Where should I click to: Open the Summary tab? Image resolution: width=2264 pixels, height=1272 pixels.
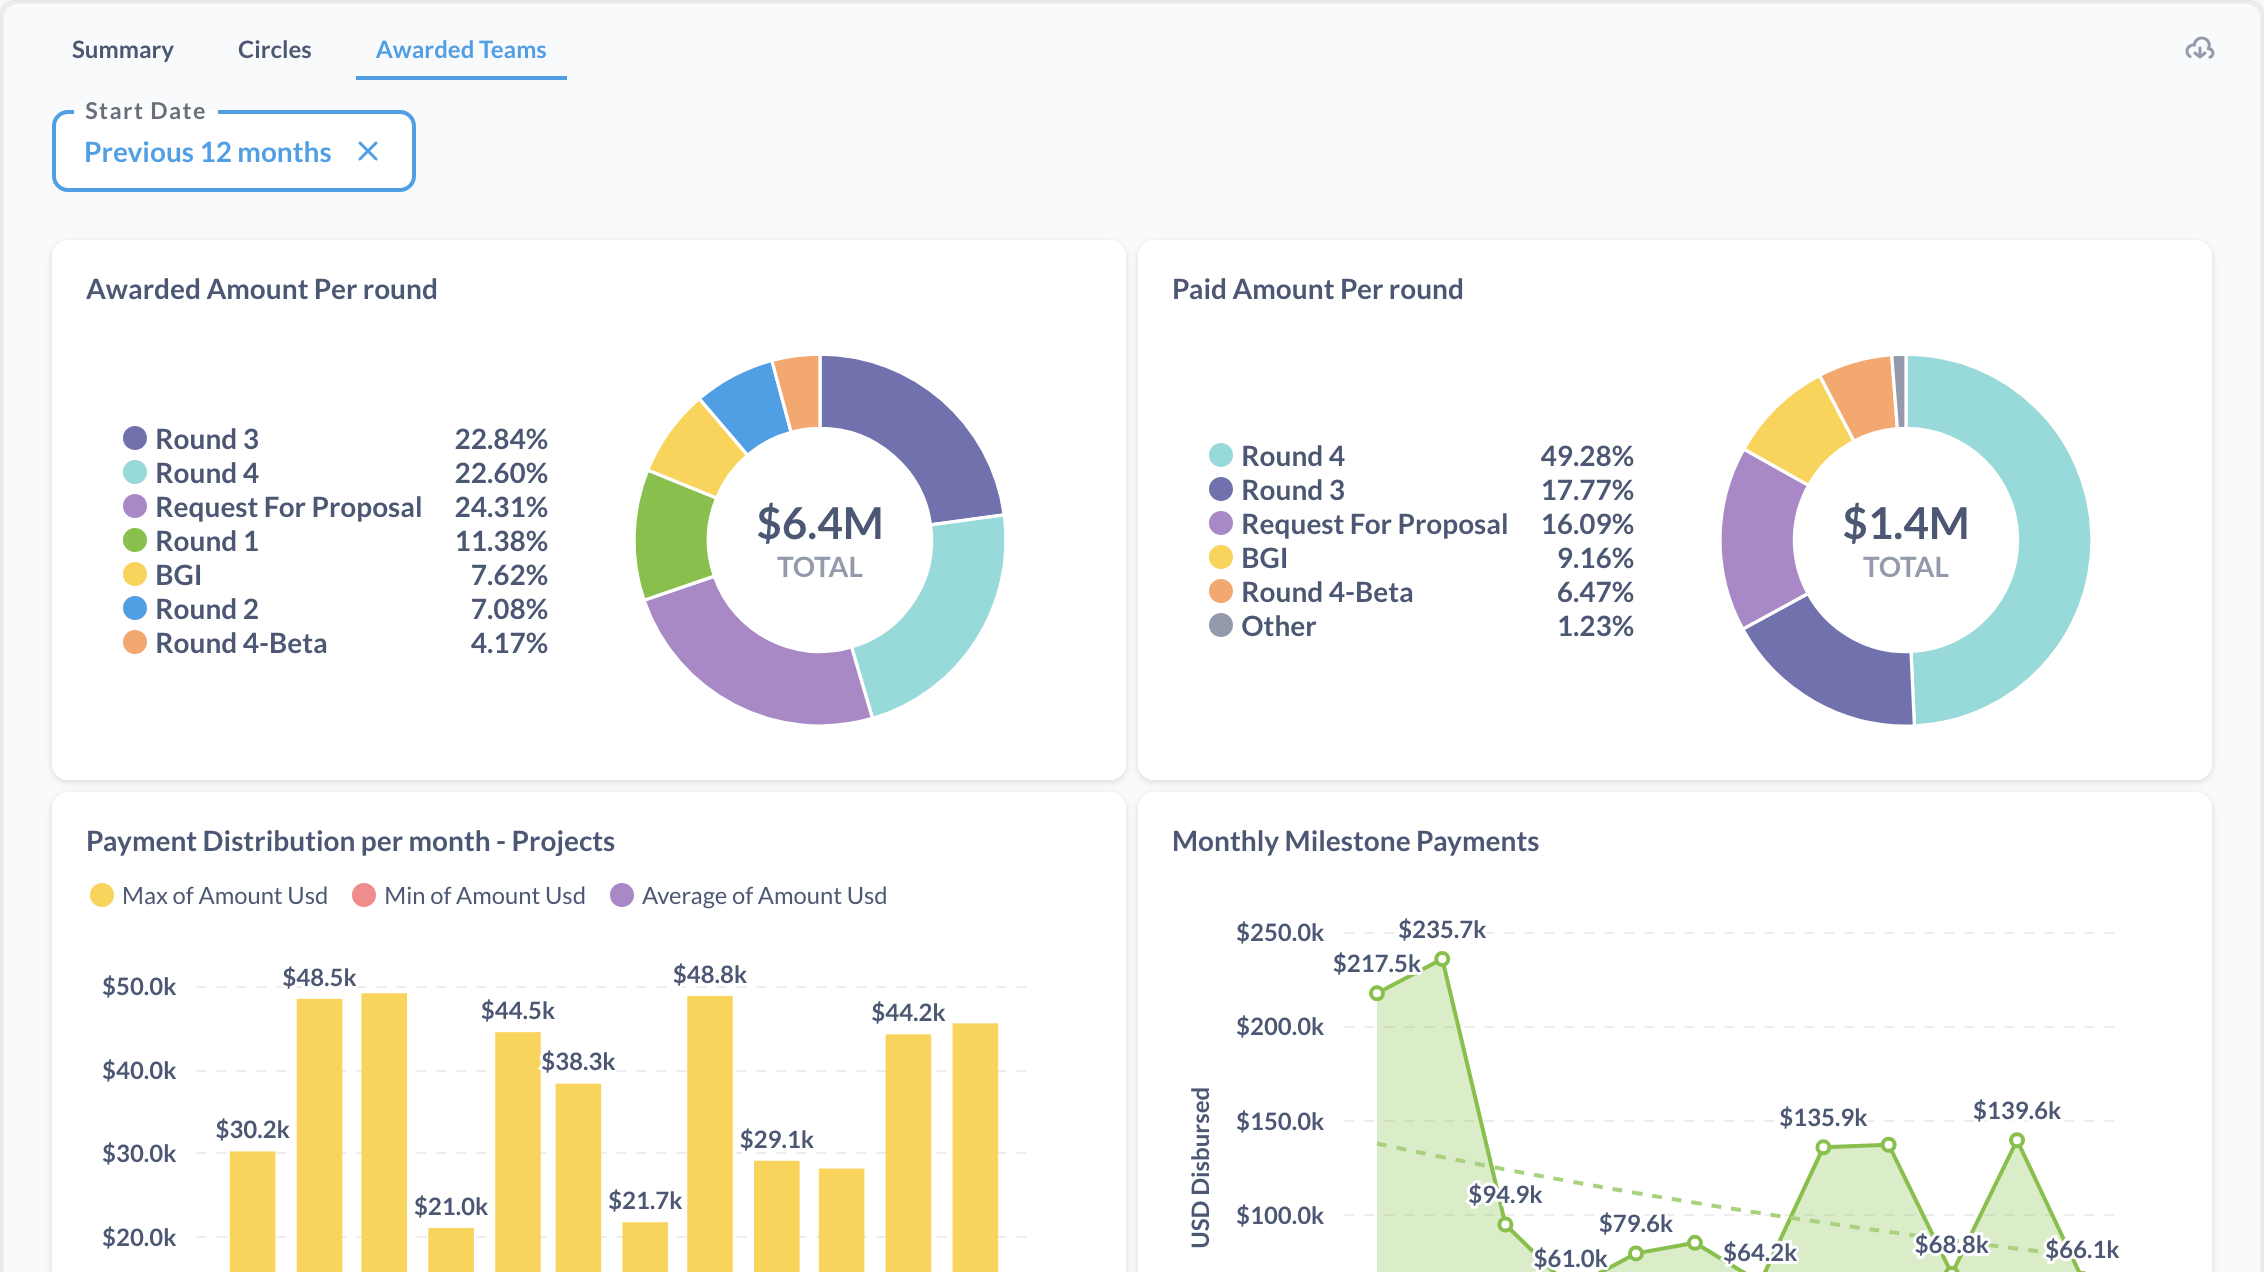tap(122, 49)
